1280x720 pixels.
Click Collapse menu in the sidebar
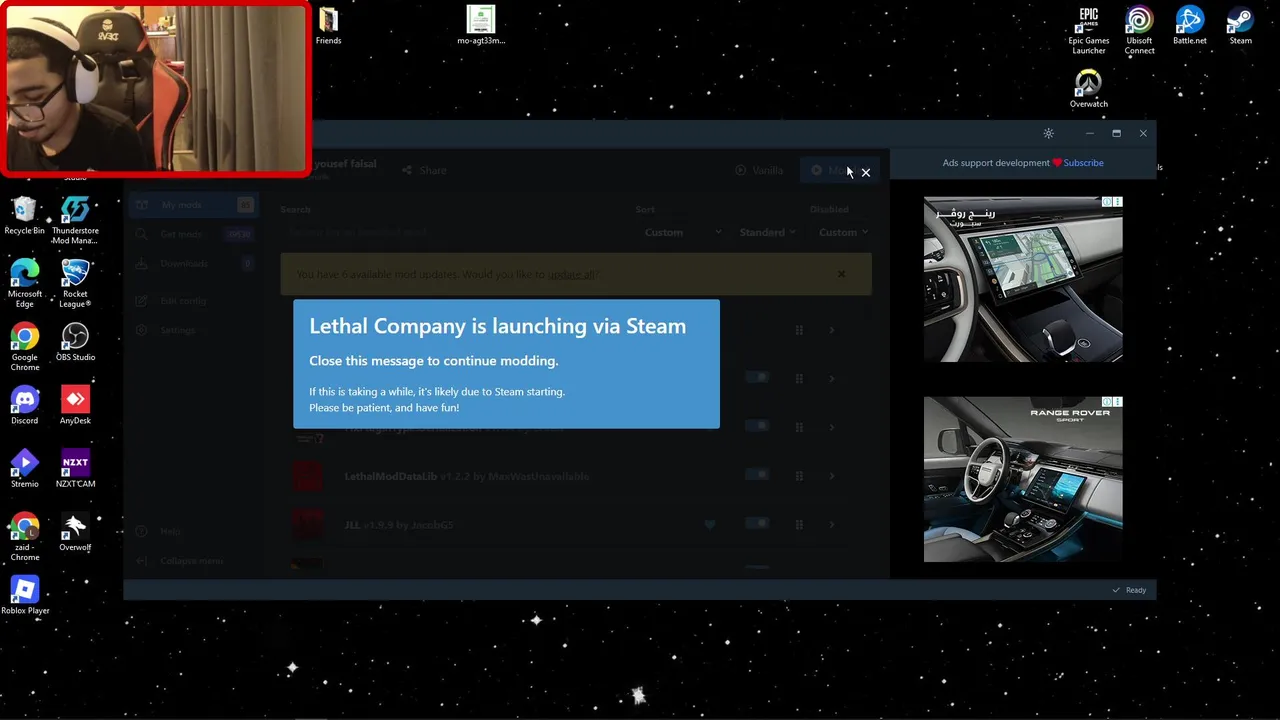pyautogui.click(x=194, y=561)
